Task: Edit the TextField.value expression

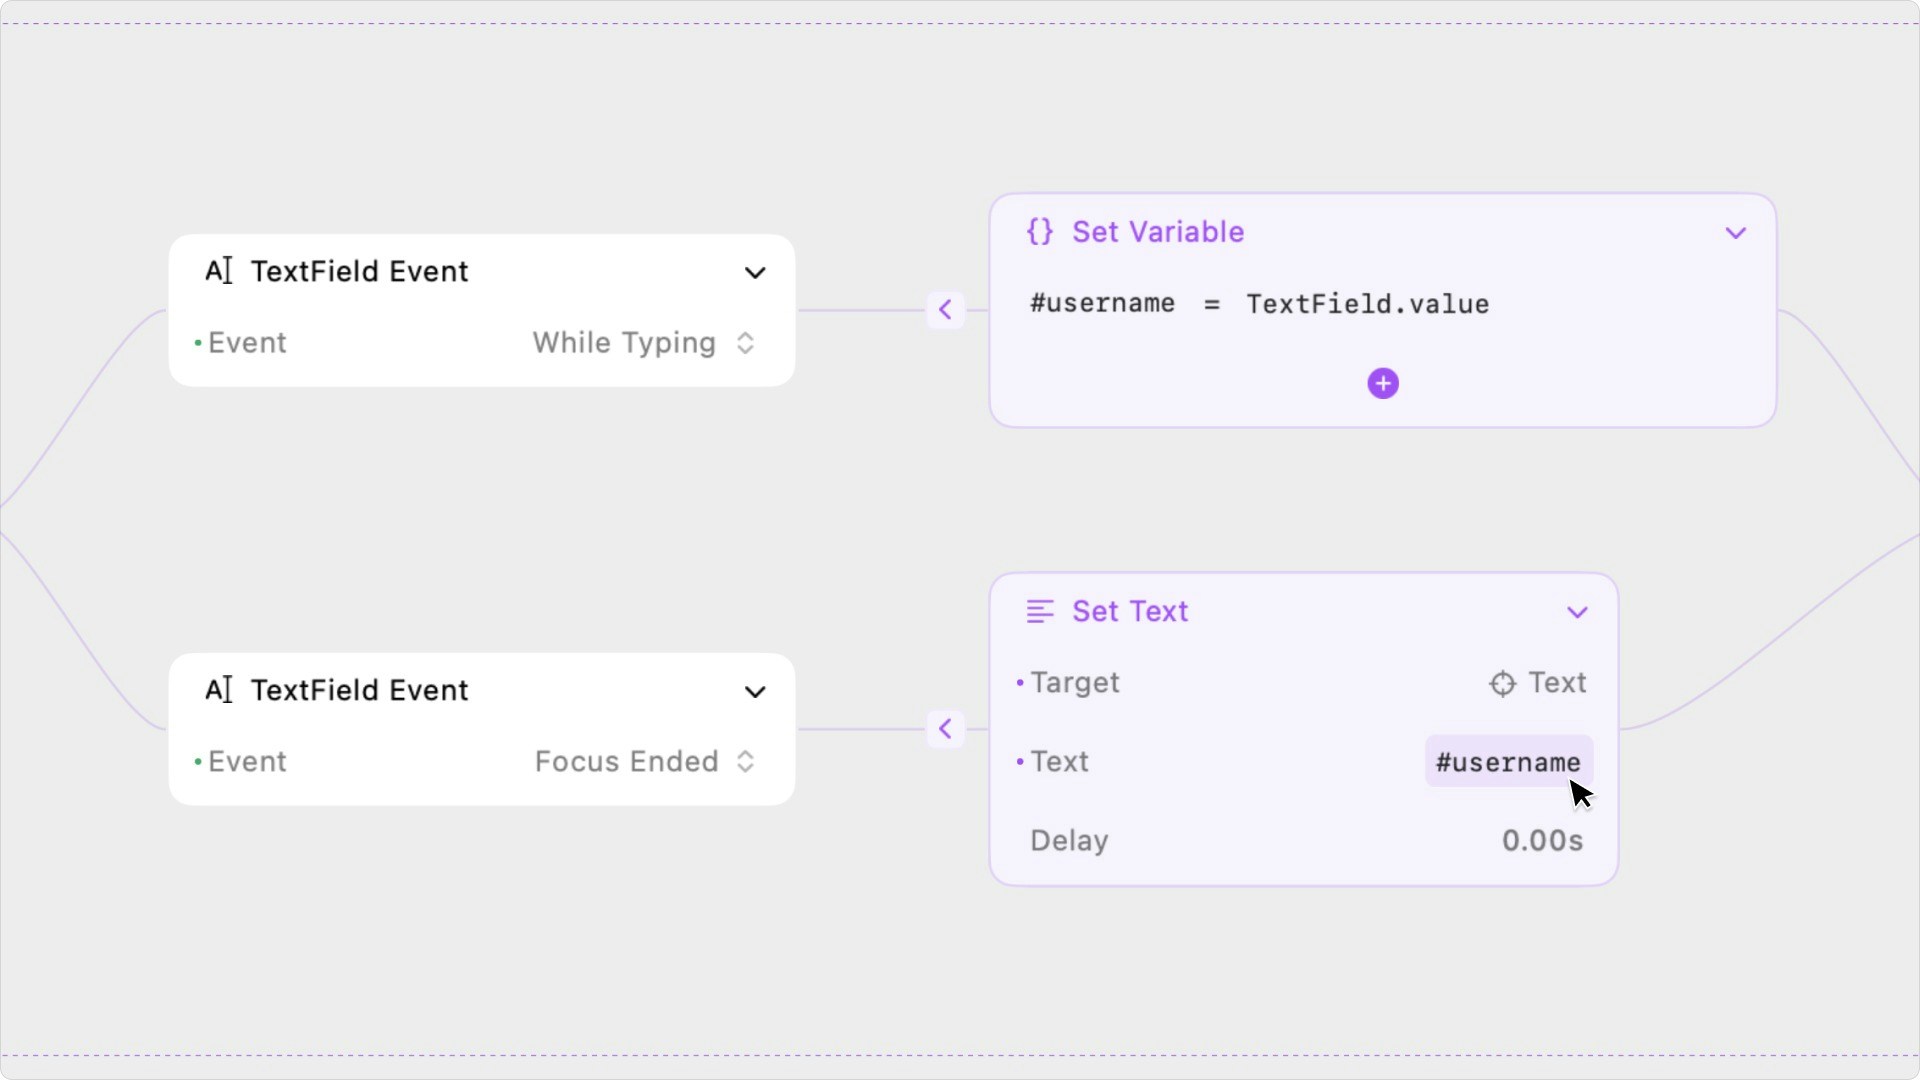Action: click(x=1367, y=304)
